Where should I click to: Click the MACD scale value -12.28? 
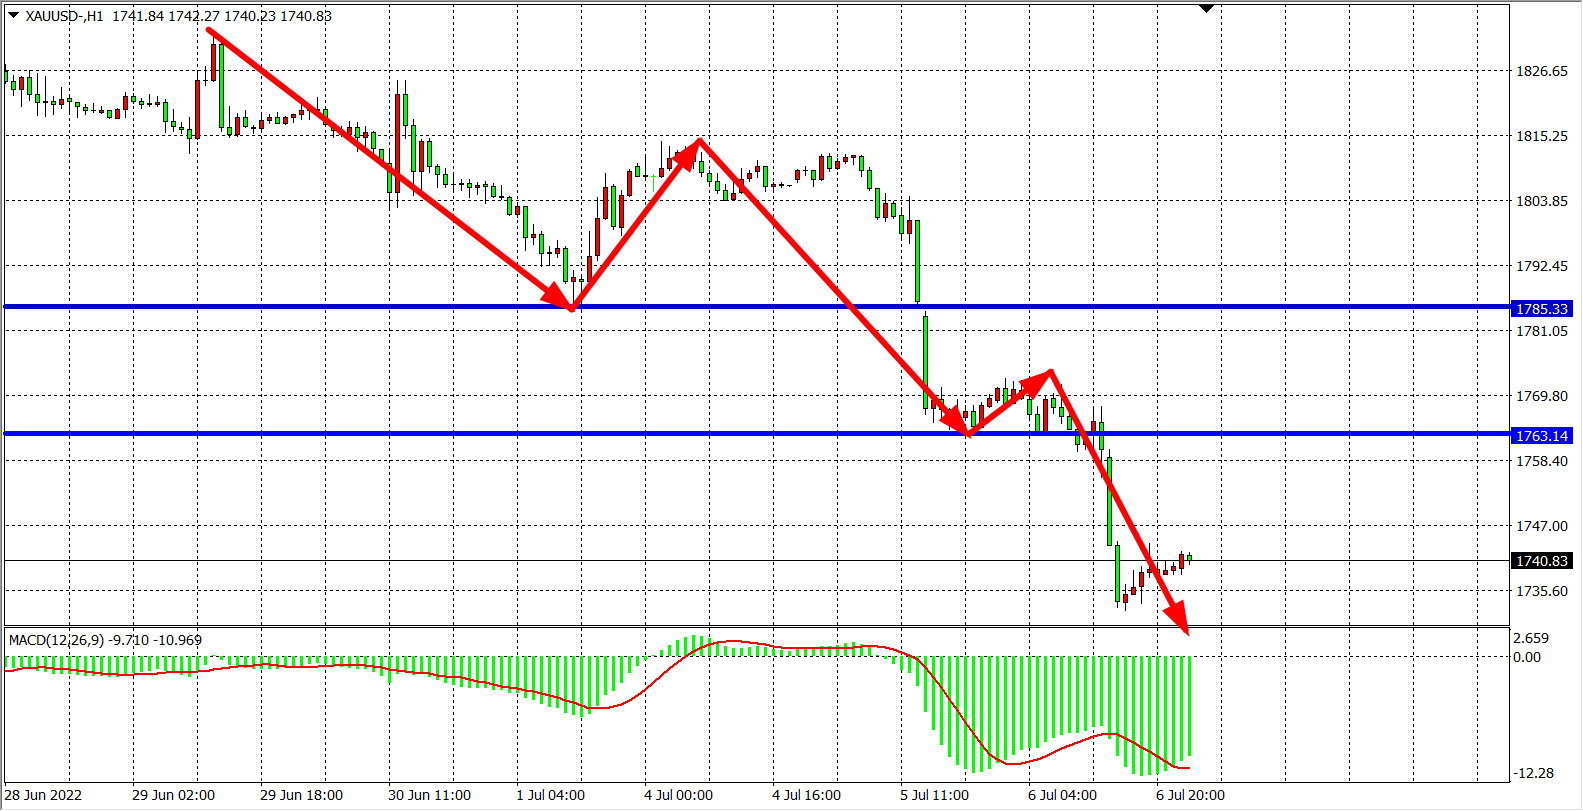[1533, 773]
